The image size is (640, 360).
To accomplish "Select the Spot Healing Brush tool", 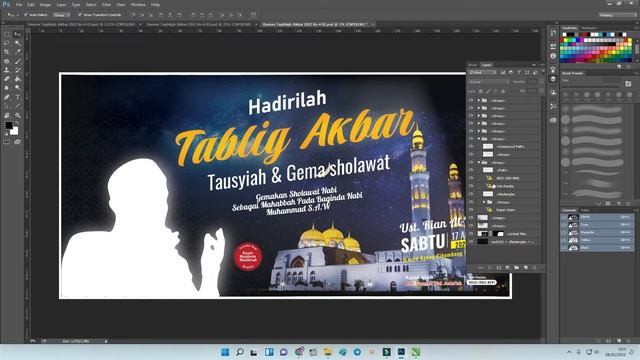I will [x=7, y=61].
